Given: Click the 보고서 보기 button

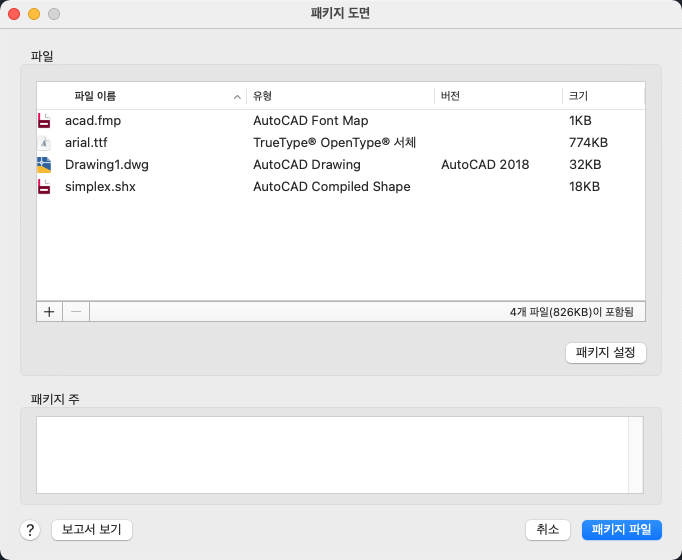Looking at the screenshot, I should [x=92, y=530].
